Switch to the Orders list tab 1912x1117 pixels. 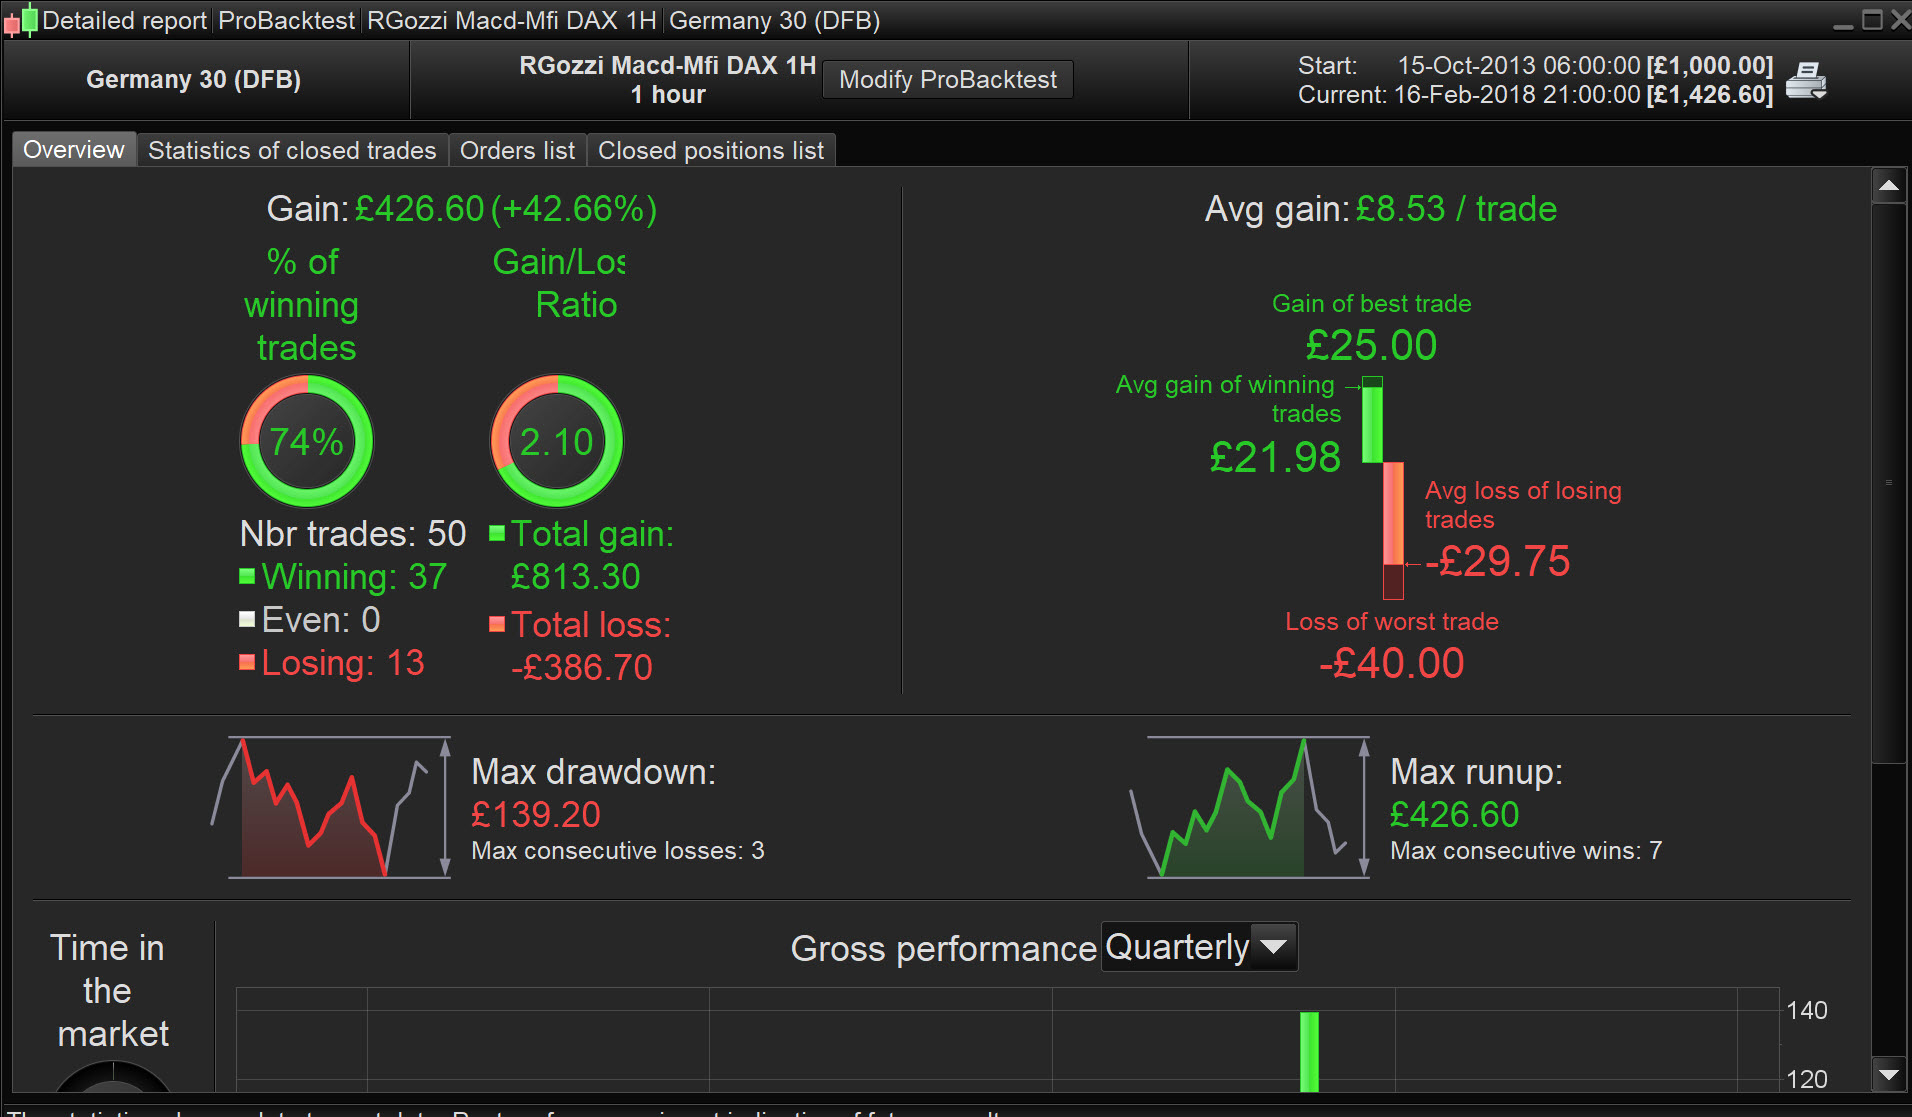tap(517, 150)
